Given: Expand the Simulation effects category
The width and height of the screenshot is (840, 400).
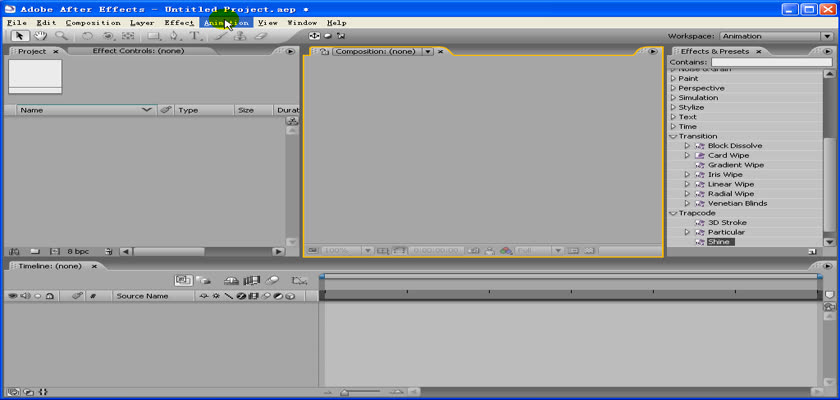Looking at the screenshot, I should [674, 97].
